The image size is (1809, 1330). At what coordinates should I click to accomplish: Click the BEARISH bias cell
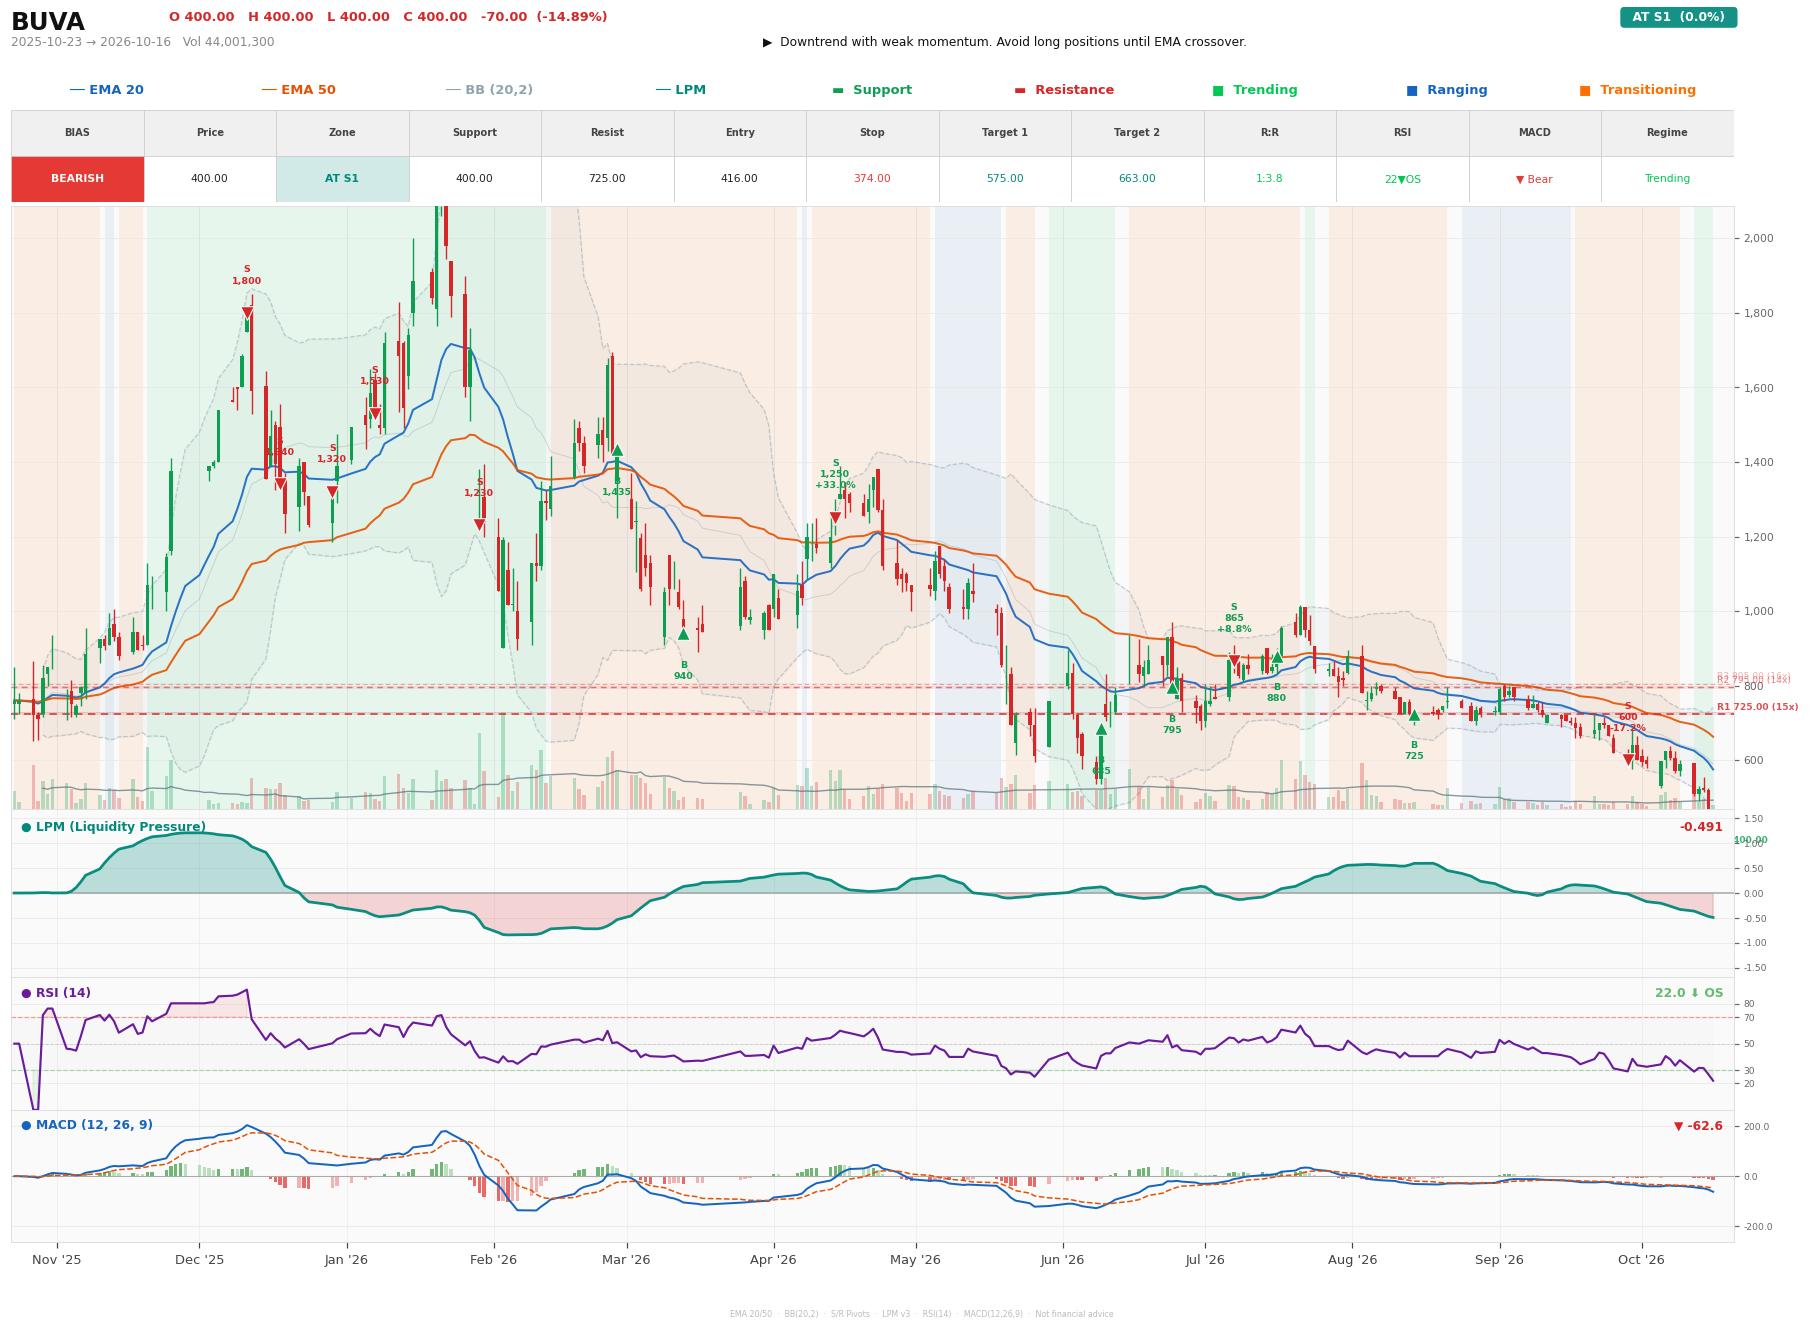coord(78,179)
